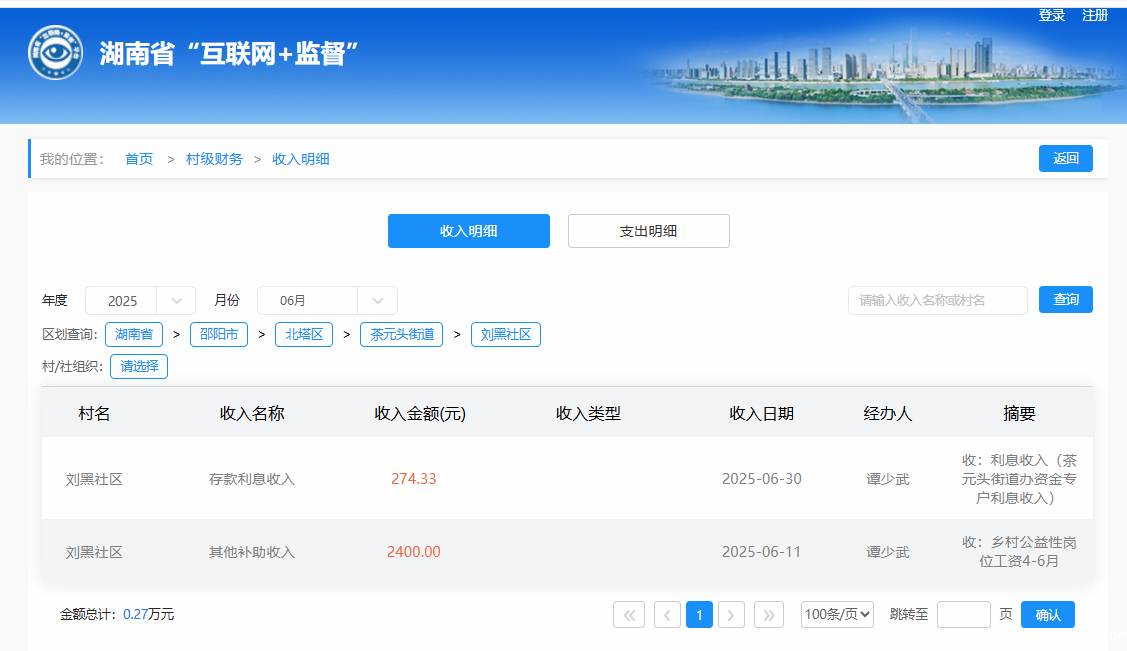This screenshot has width=1127, height=651.
Task: Click the next page arrow
Action: pos(732,615)
